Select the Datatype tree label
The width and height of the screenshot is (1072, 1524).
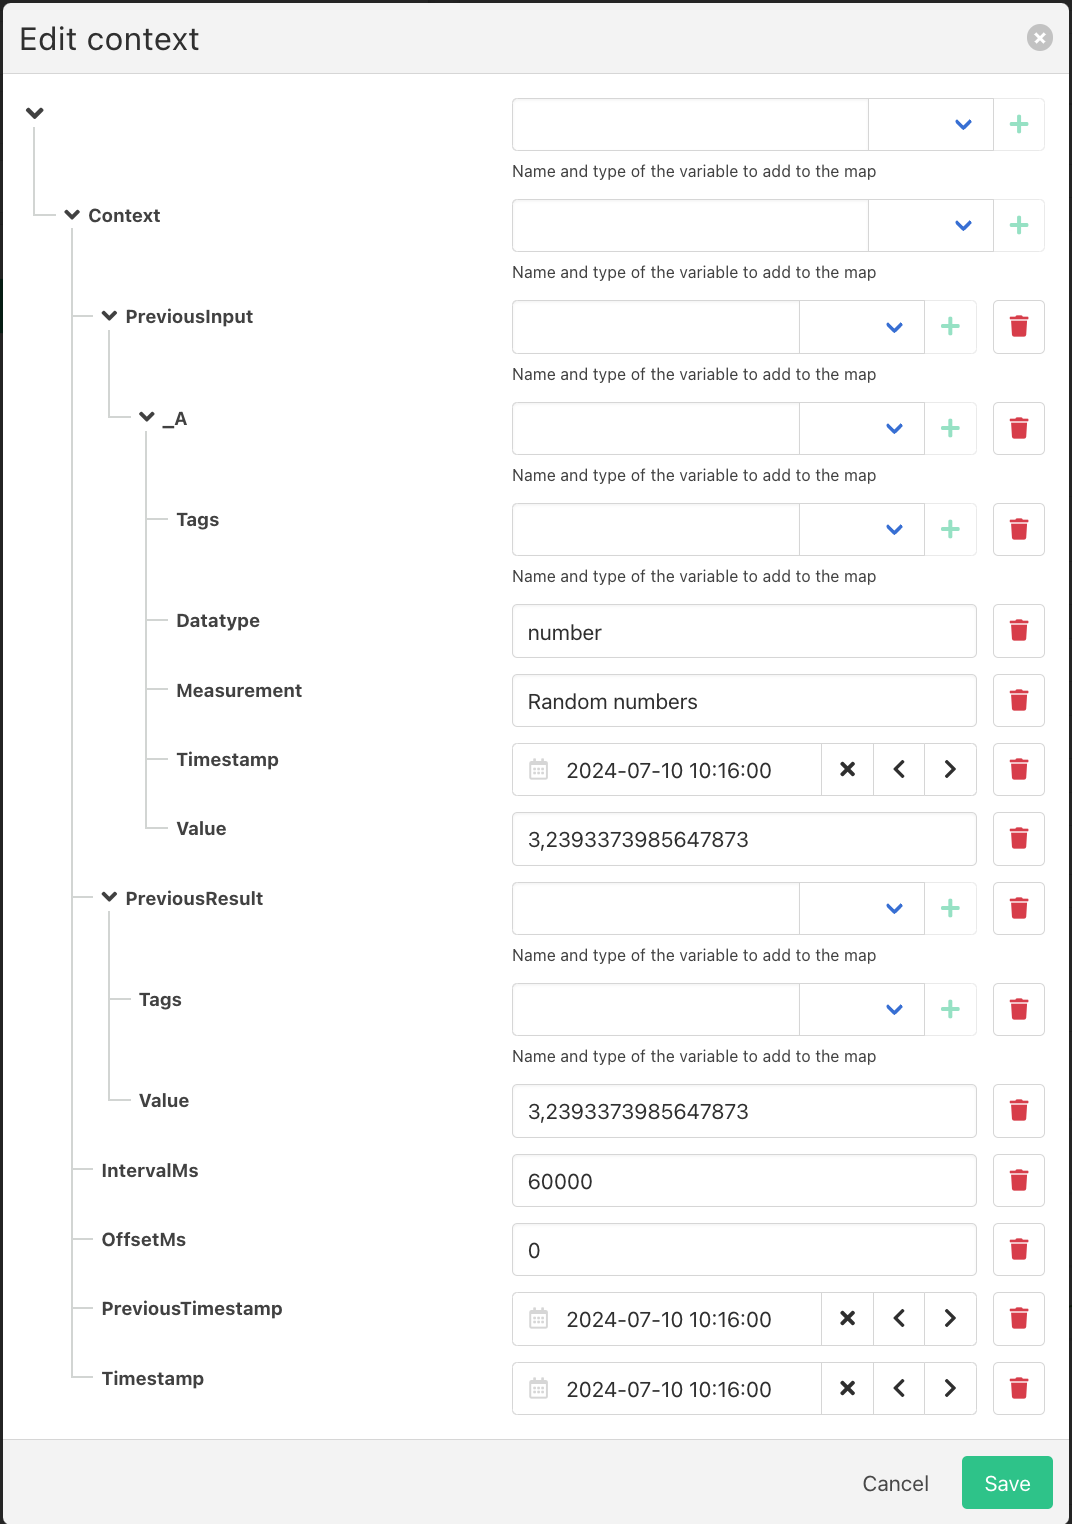pos(218,620)
